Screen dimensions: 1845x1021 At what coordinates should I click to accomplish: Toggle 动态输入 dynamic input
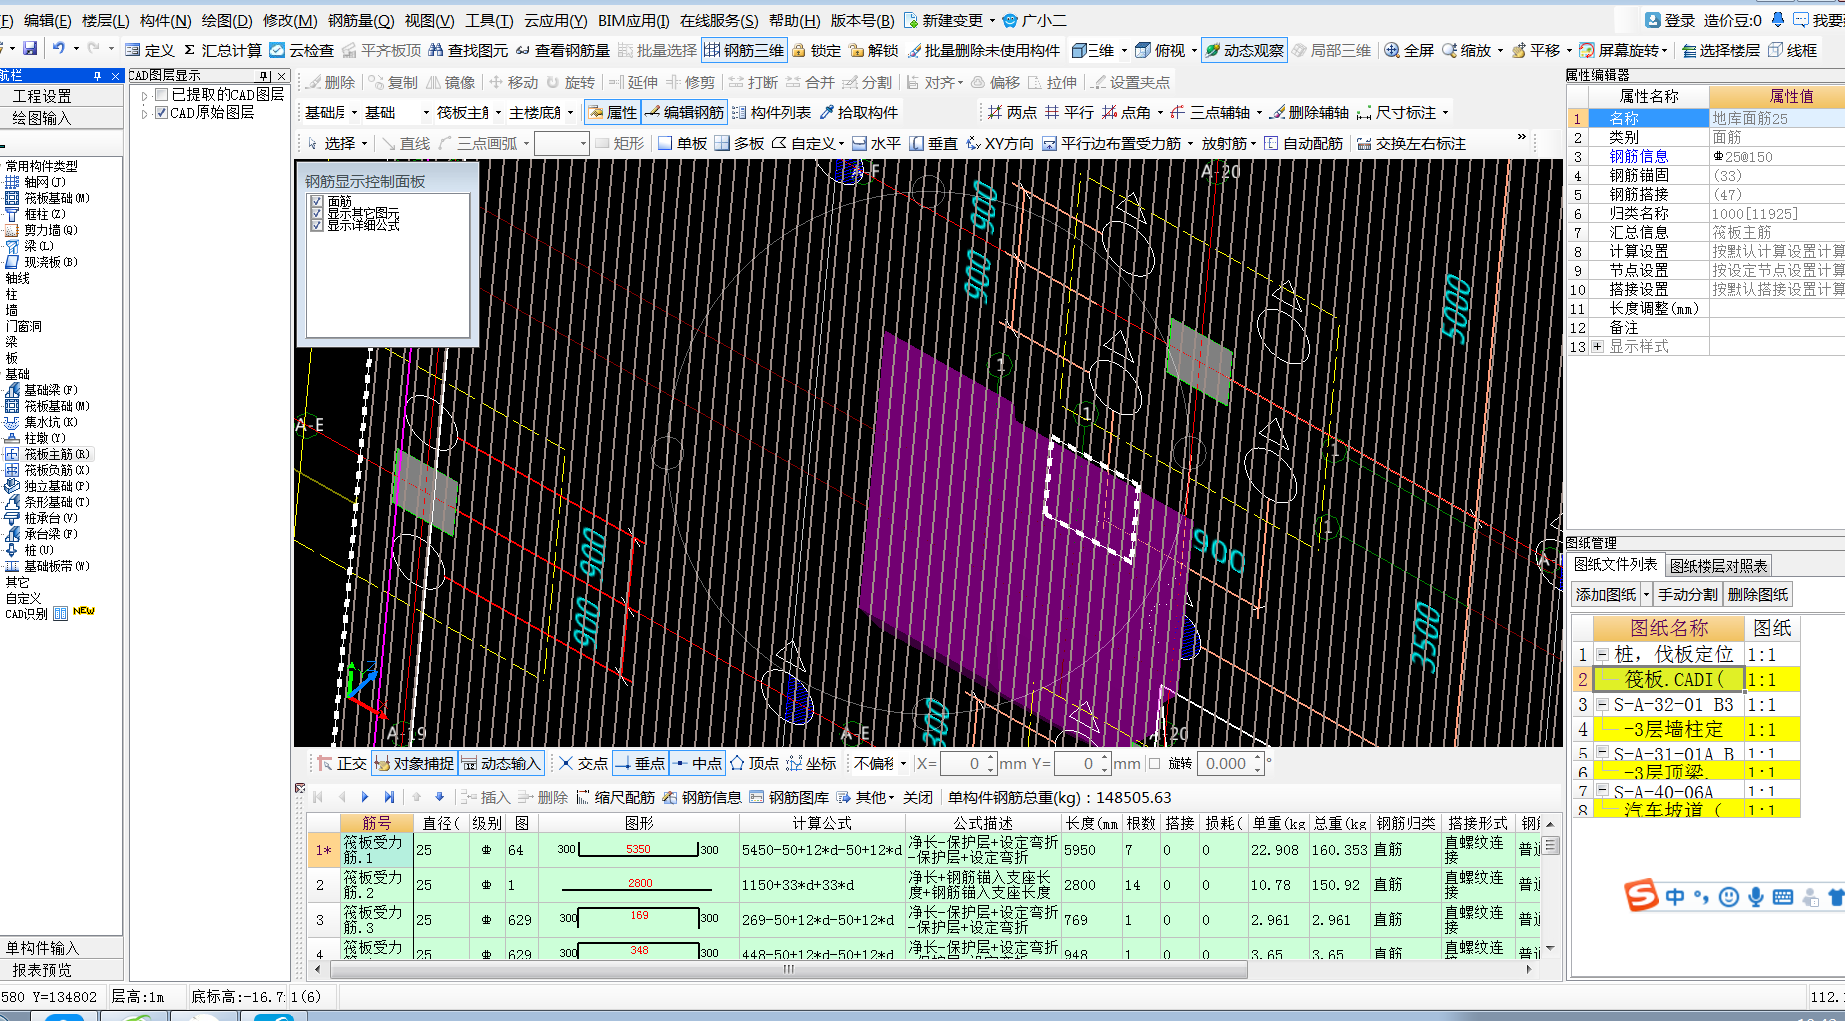(501, 763)
